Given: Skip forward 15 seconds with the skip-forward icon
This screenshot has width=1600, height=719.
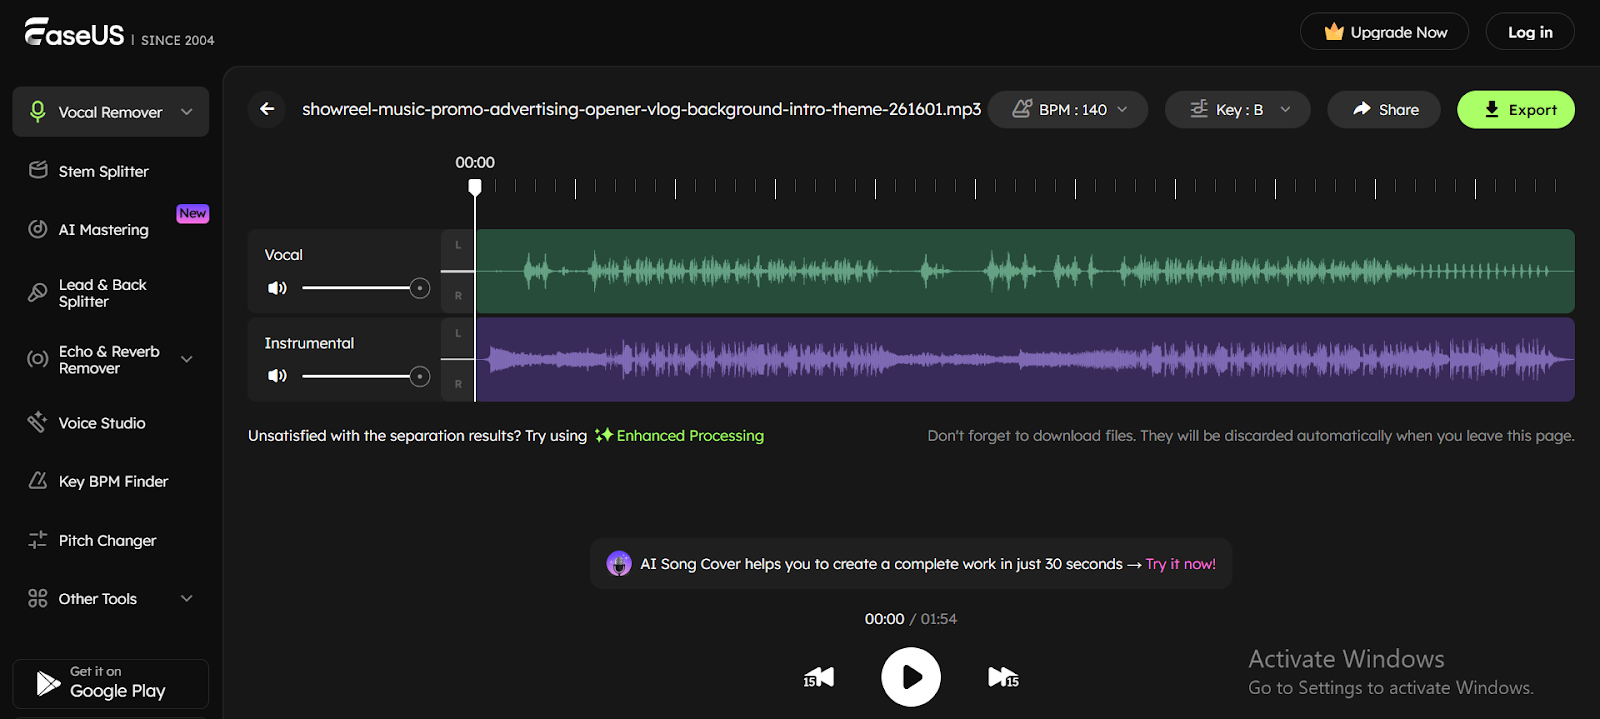Looking at the screenshot, I should [1003, 678].
